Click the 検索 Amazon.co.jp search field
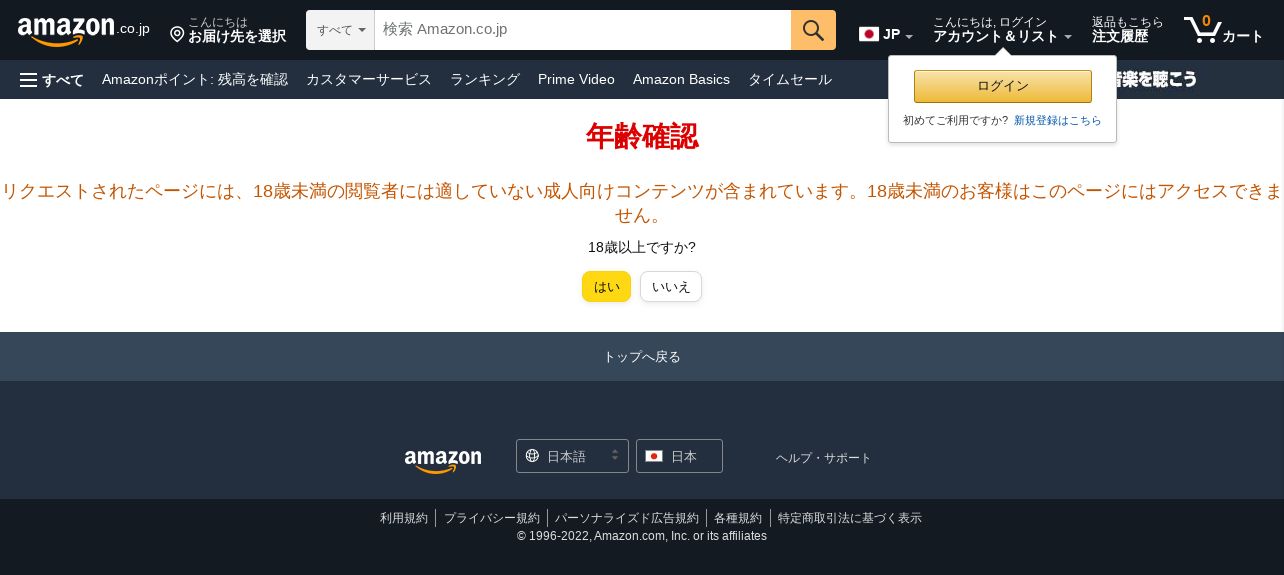The width and height of the screenshot is (1284, 575). tap(583, 30)
